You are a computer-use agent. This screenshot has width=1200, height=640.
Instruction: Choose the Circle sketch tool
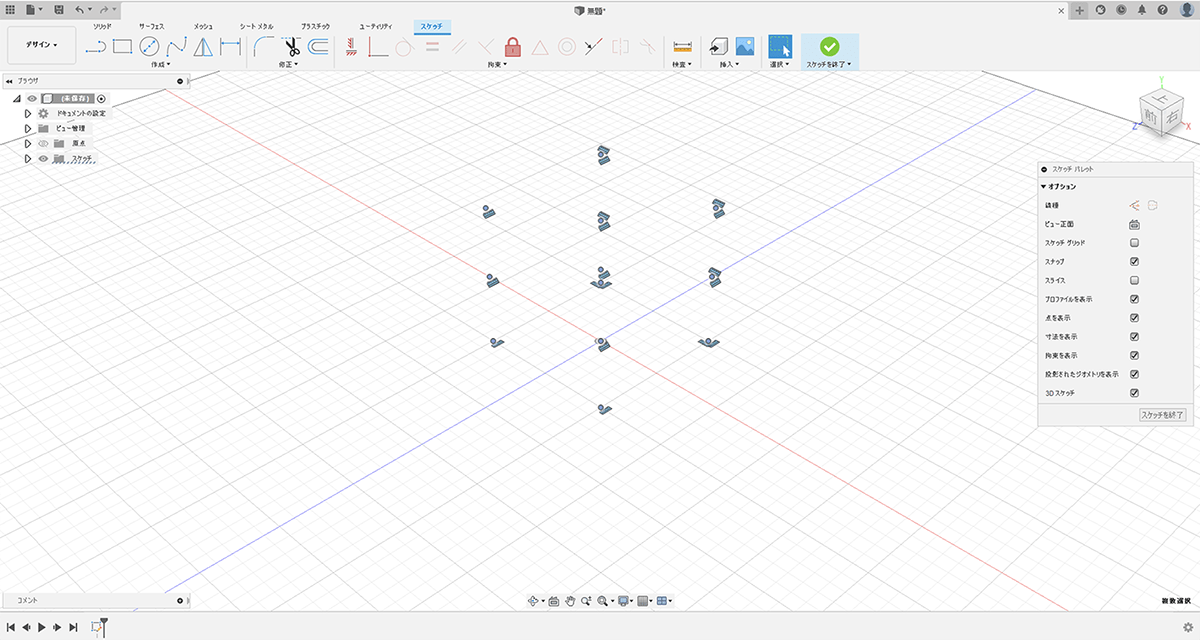pyautogui.click(x=149, y=46)
